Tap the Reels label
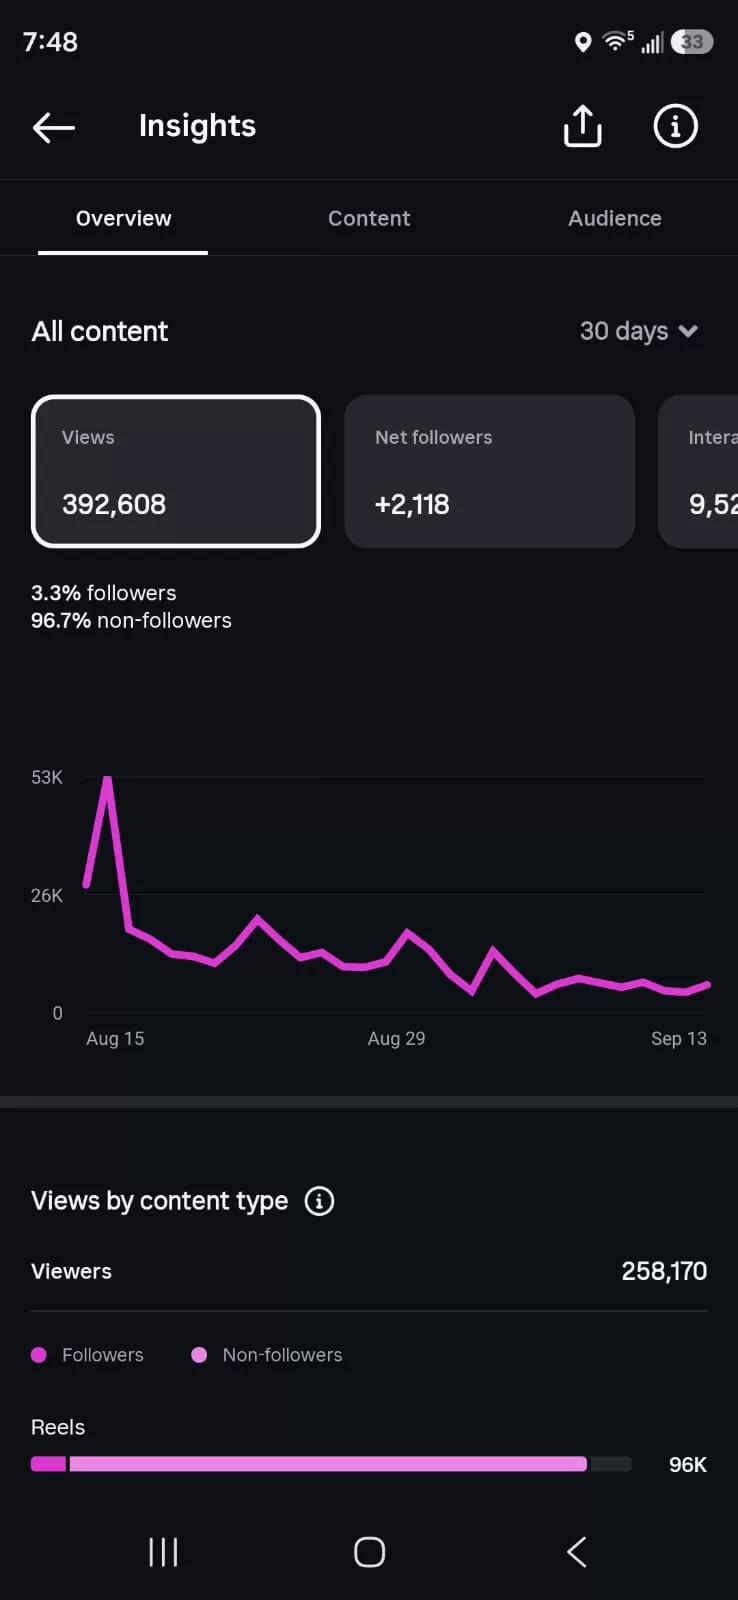This screenshot has height=1600, width=738. coord(58,1427)
